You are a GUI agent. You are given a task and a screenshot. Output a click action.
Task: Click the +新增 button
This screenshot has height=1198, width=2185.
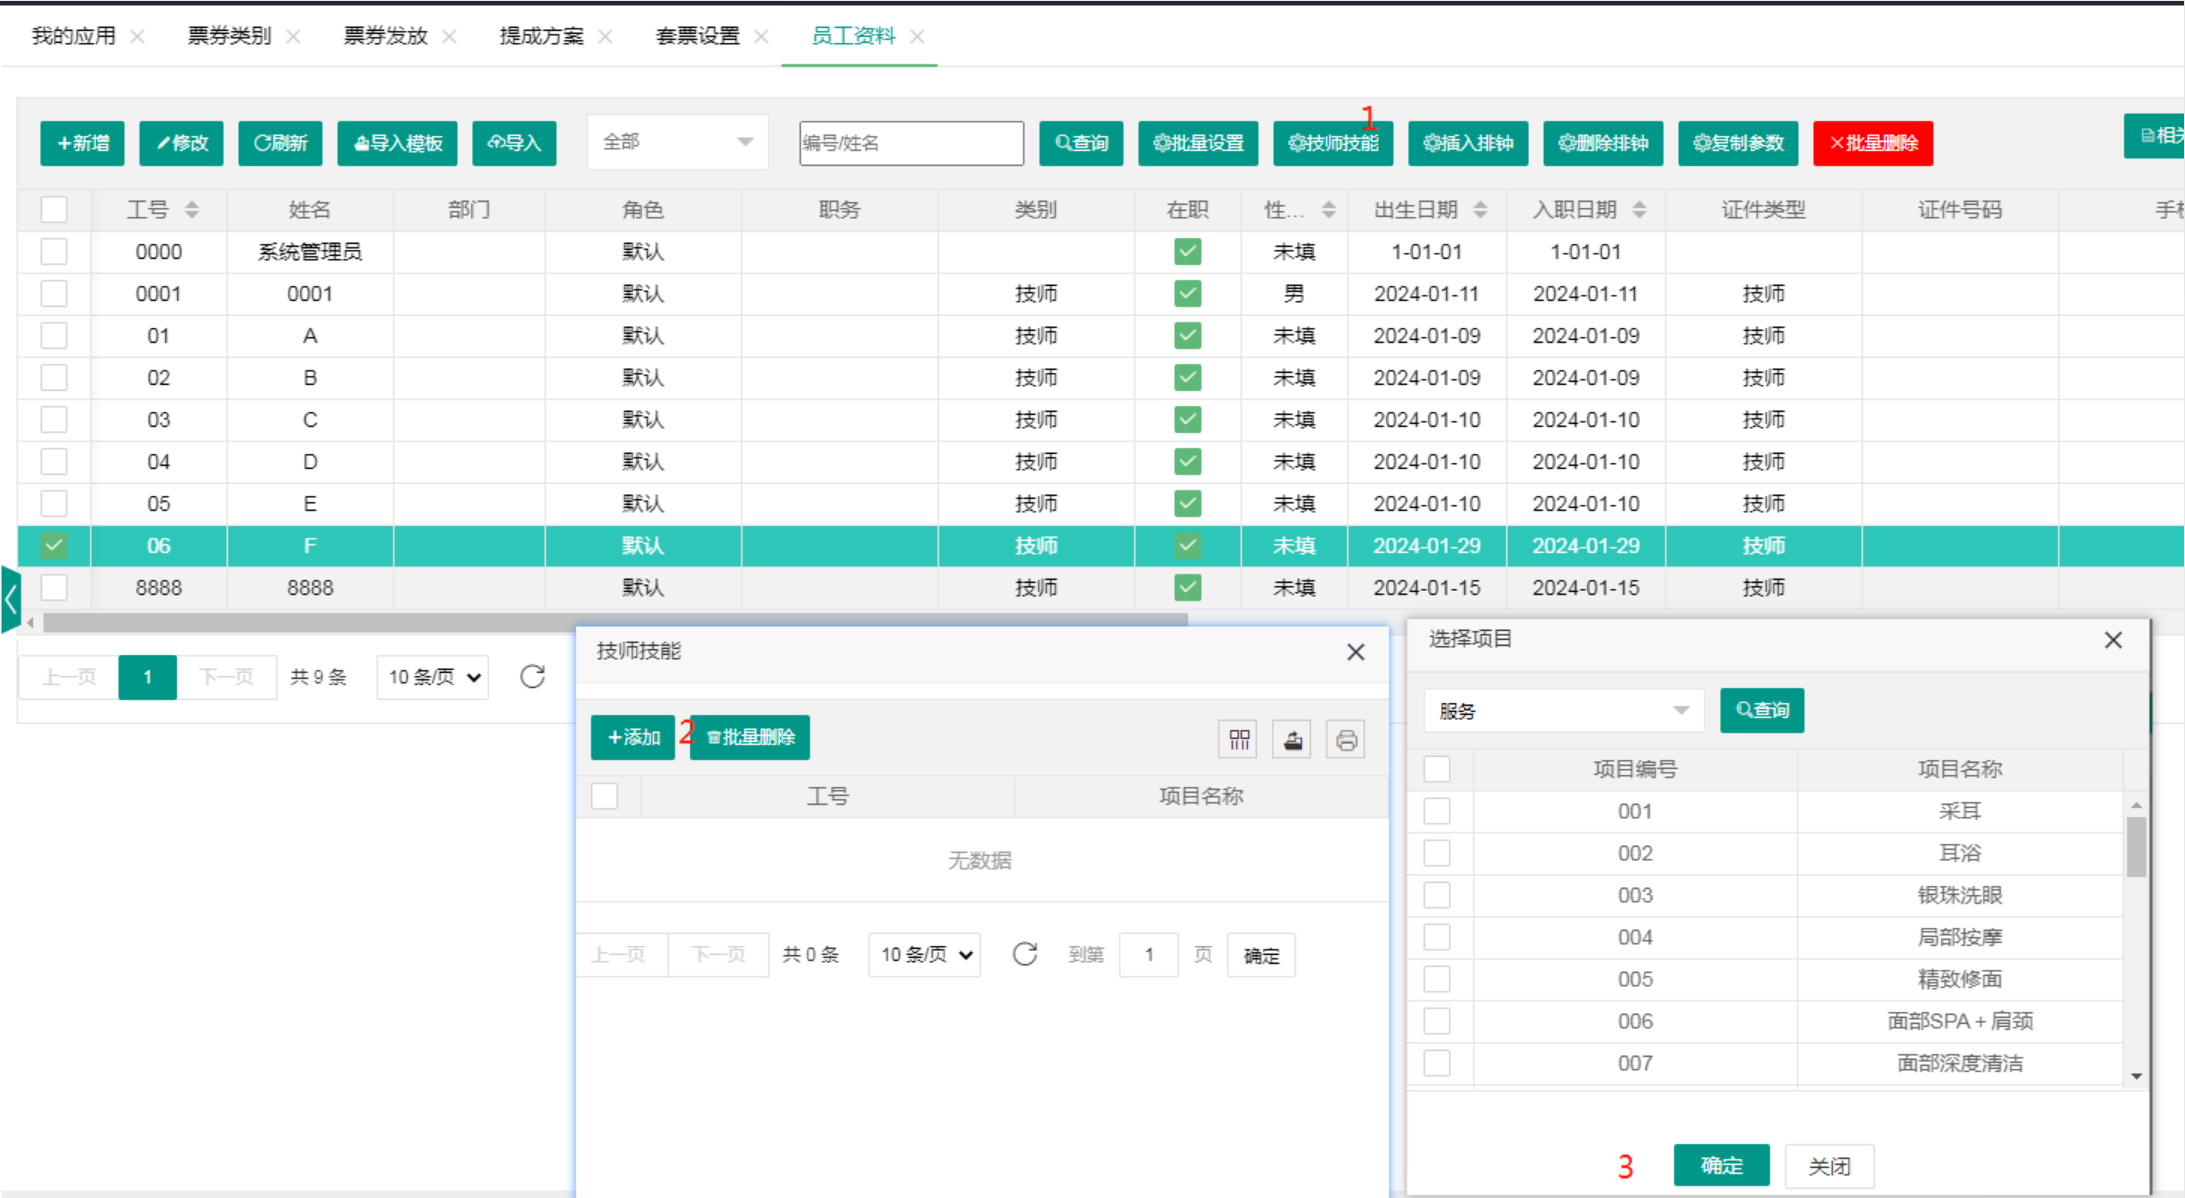pos(83,143)
